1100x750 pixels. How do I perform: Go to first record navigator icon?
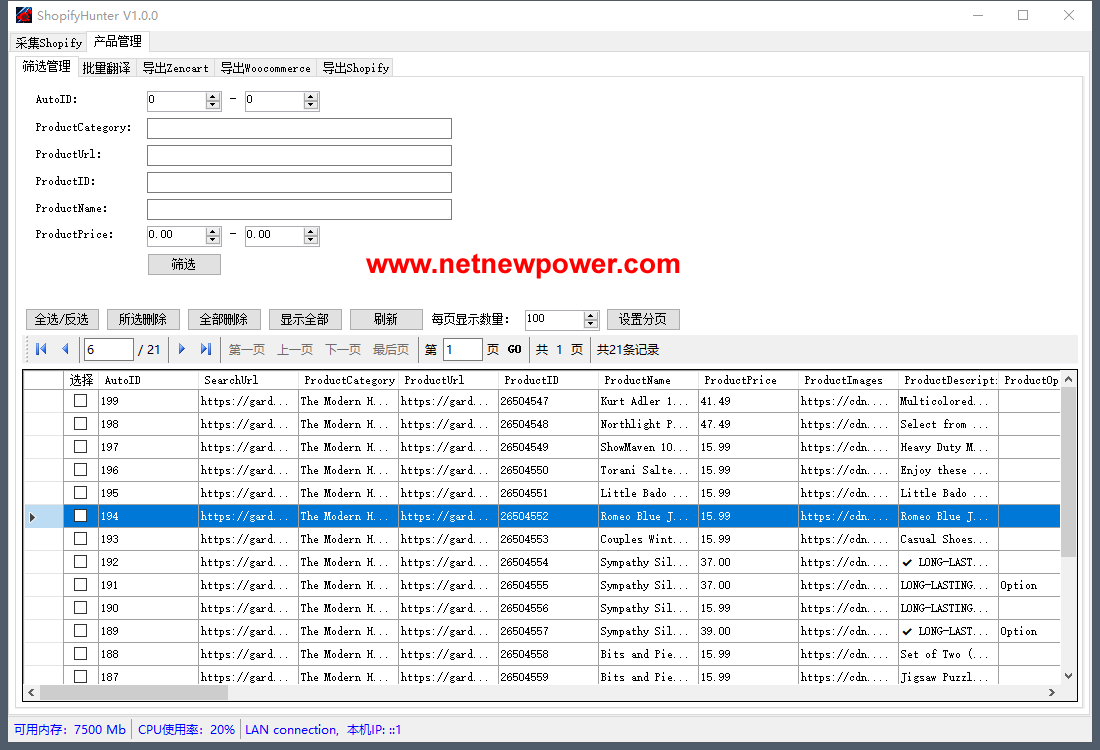click(x=41, y=349)
